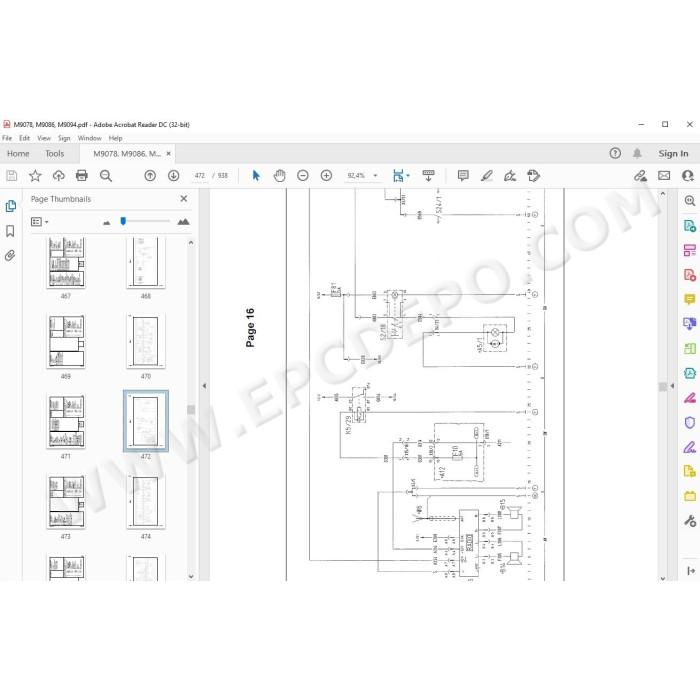The height and width of the screenshot is (700, 700).
Task: Select page 470 thumbnail
Action: [x=146, y=342]
